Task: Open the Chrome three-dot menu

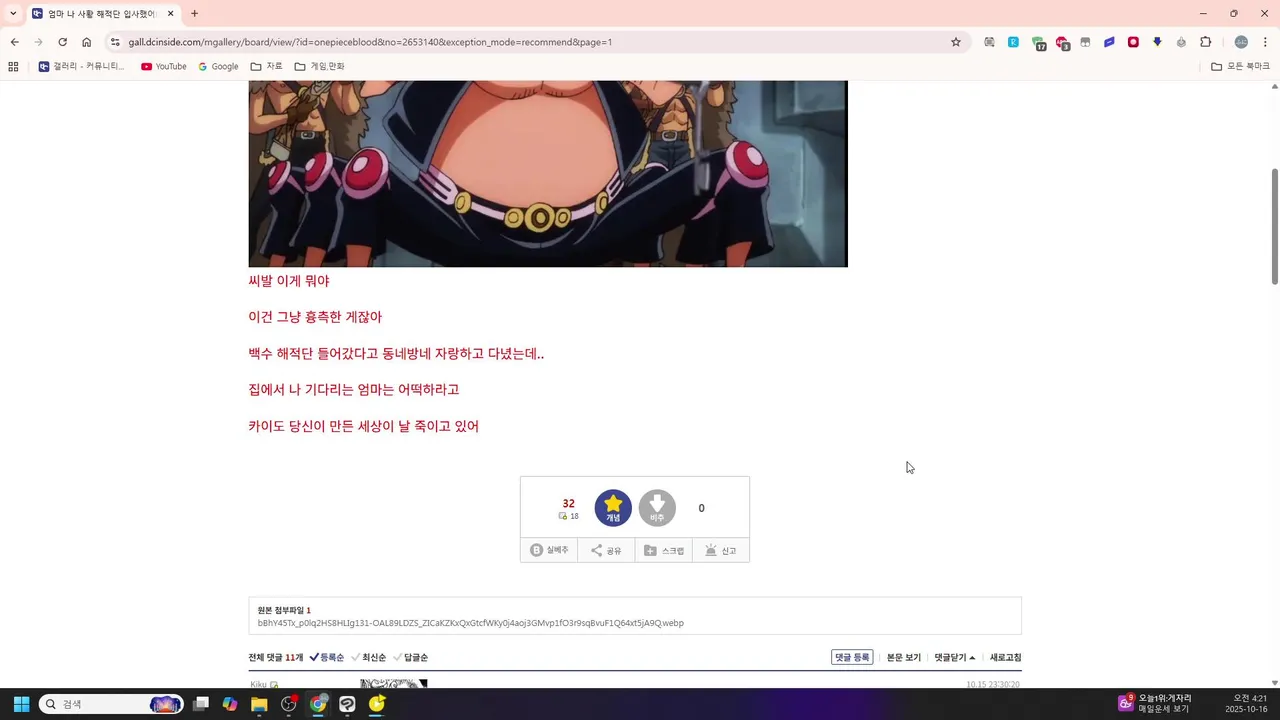Action: click(x=1265, y=42)
